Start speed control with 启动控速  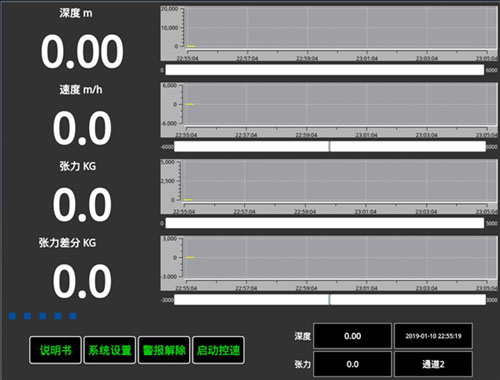pos(218,350)
